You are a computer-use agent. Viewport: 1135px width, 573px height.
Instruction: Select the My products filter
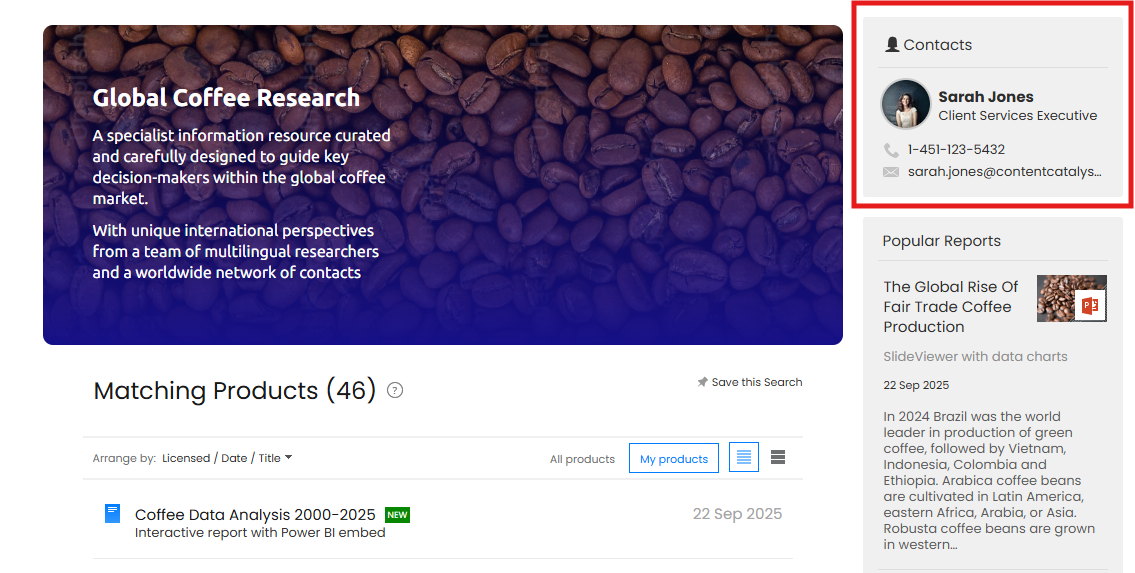coord(673,459)
